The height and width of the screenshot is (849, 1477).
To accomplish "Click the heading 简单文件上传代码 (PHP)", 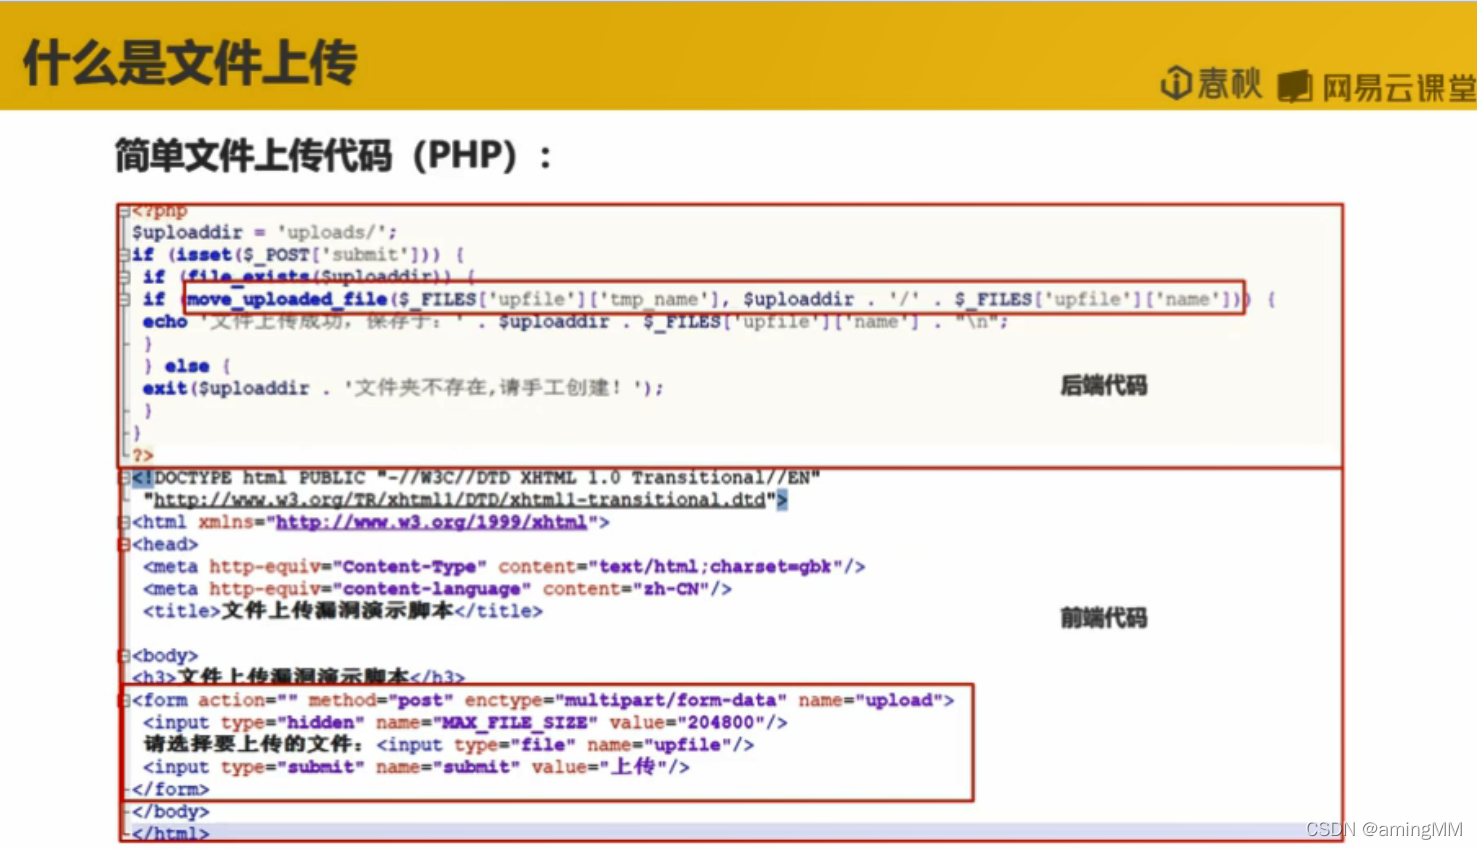I will [x=332, y=156].
